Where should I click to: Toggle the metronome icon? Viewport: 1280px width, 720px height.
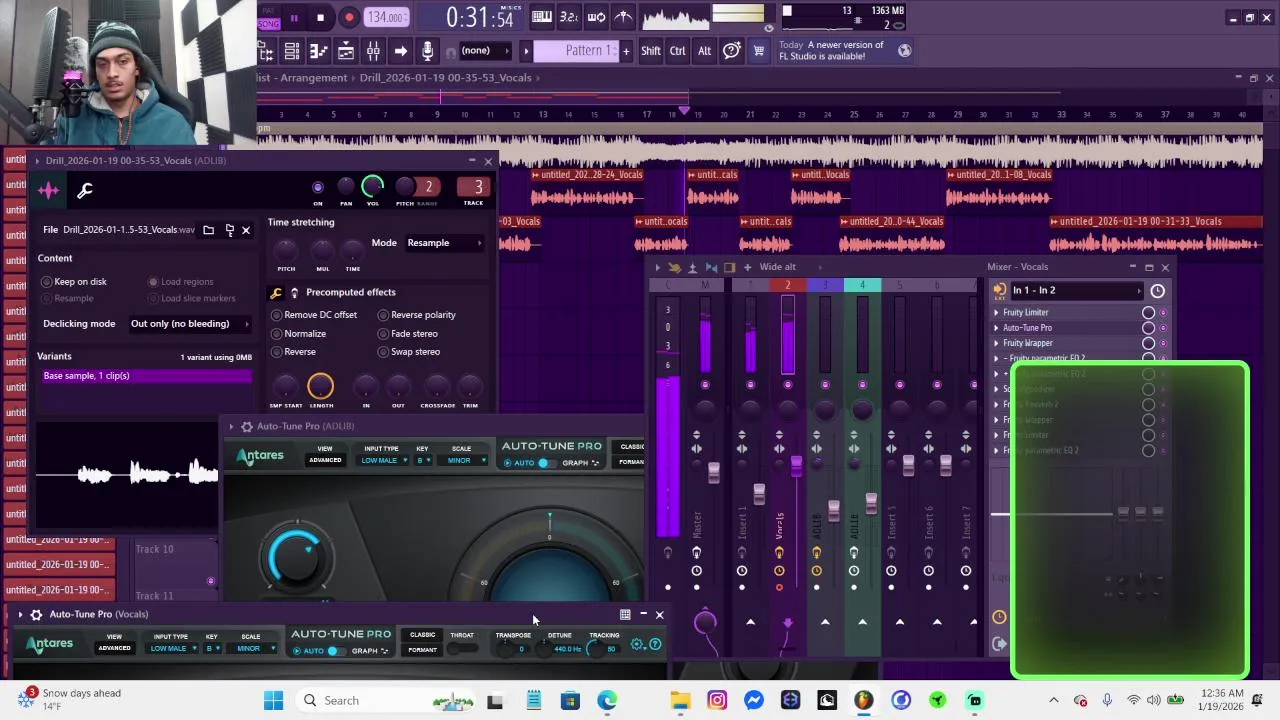point(623,16)
